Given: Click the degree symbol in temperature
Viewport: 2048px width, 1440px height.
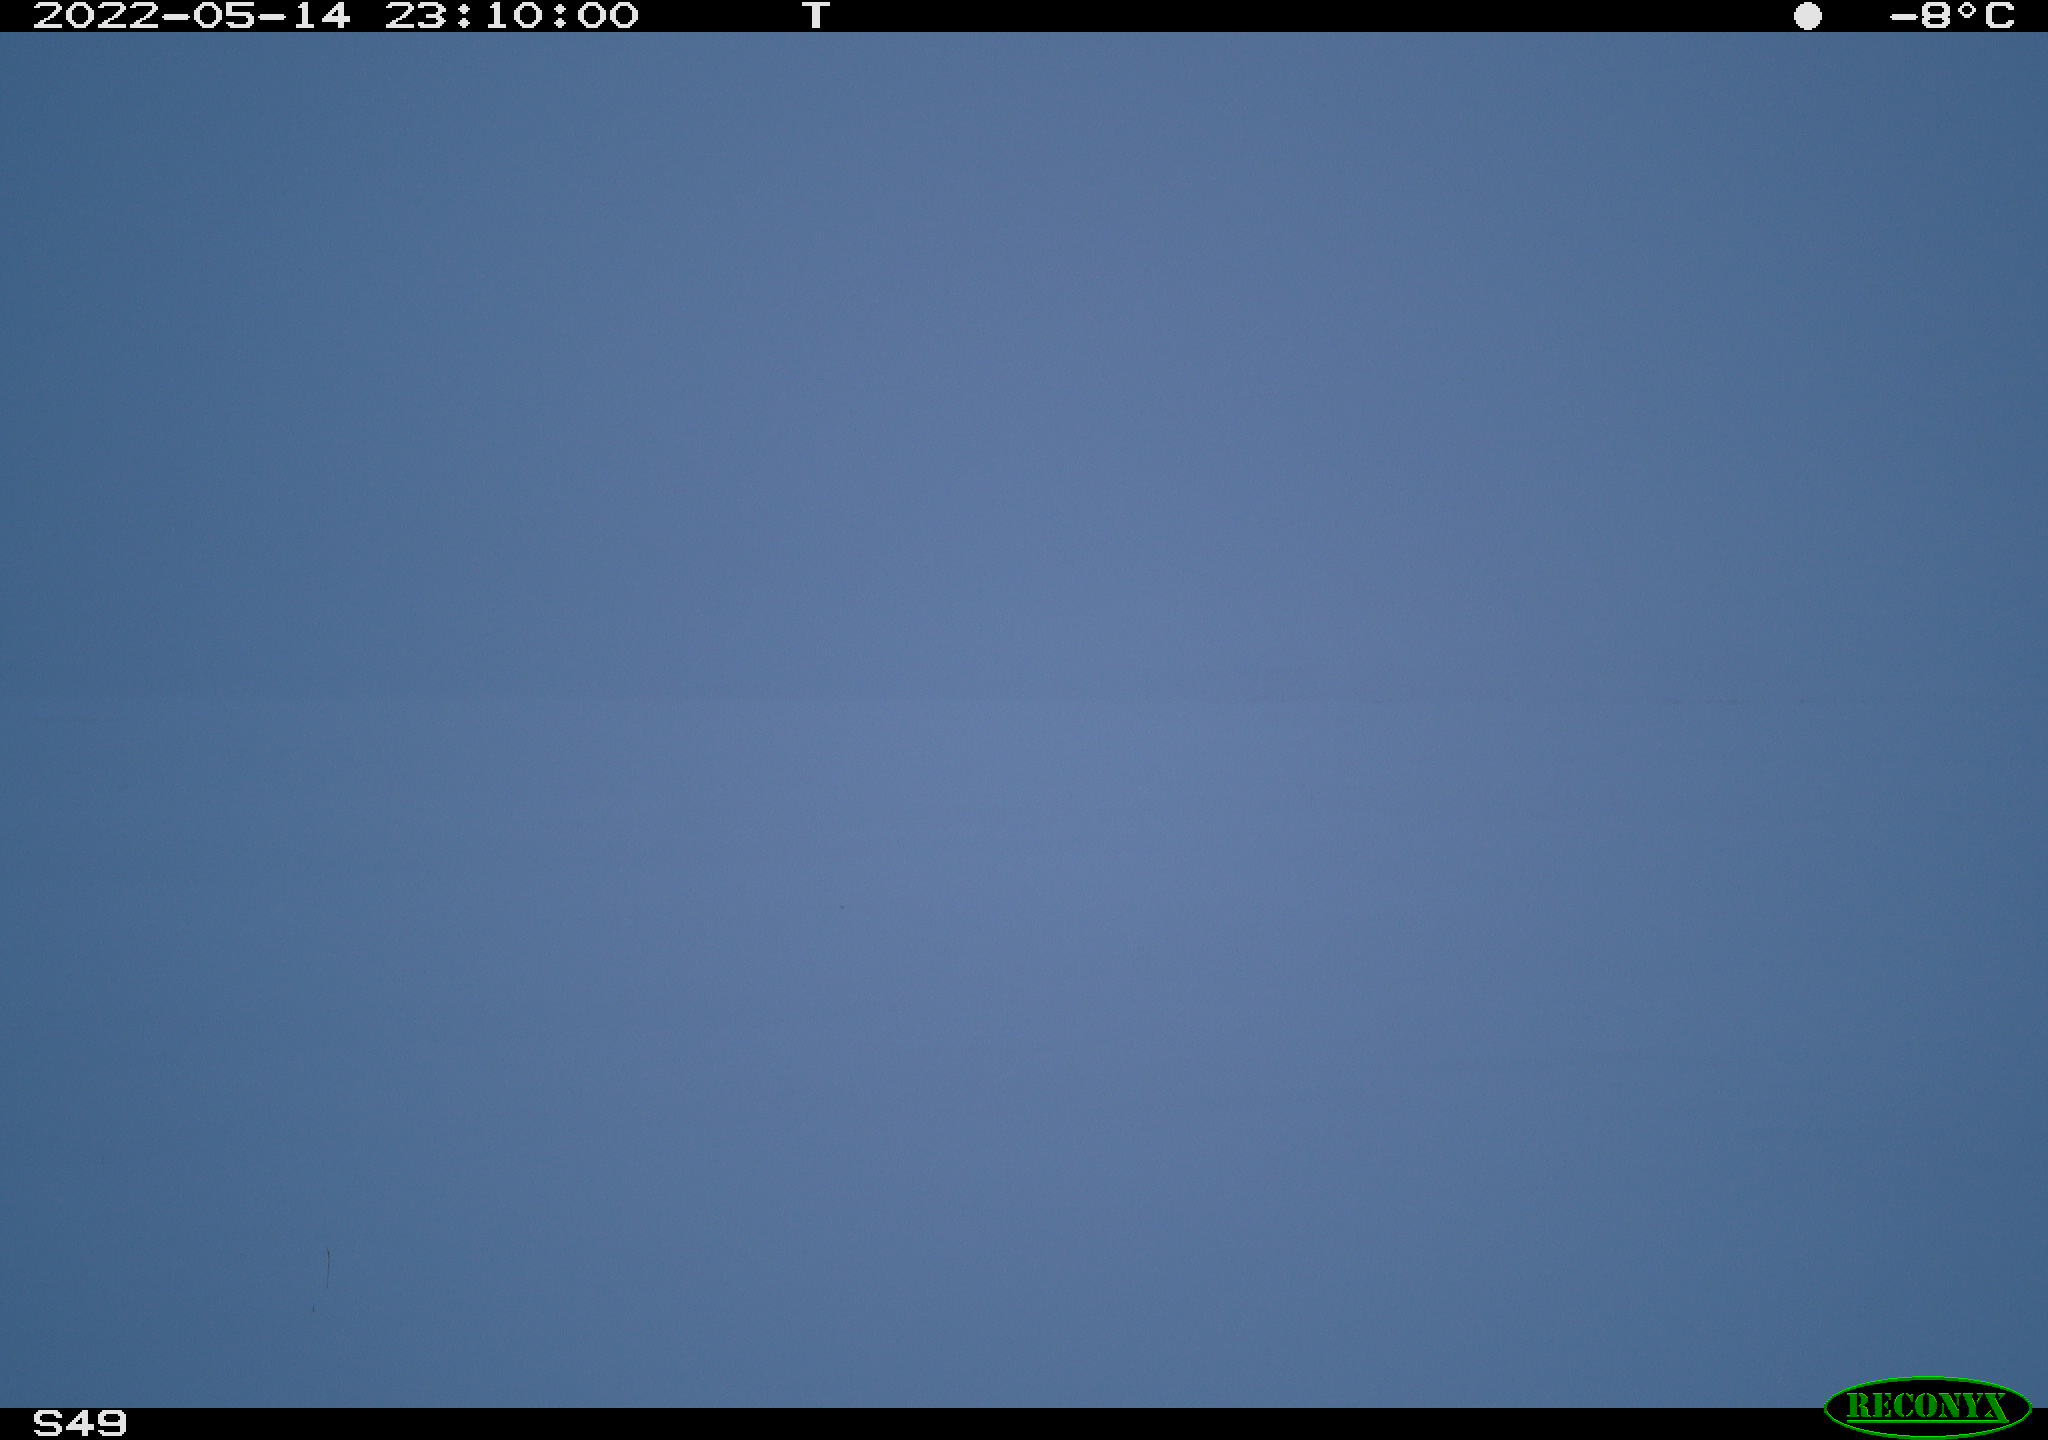Looking at the screenshot, I should [x=1966, y=10].
